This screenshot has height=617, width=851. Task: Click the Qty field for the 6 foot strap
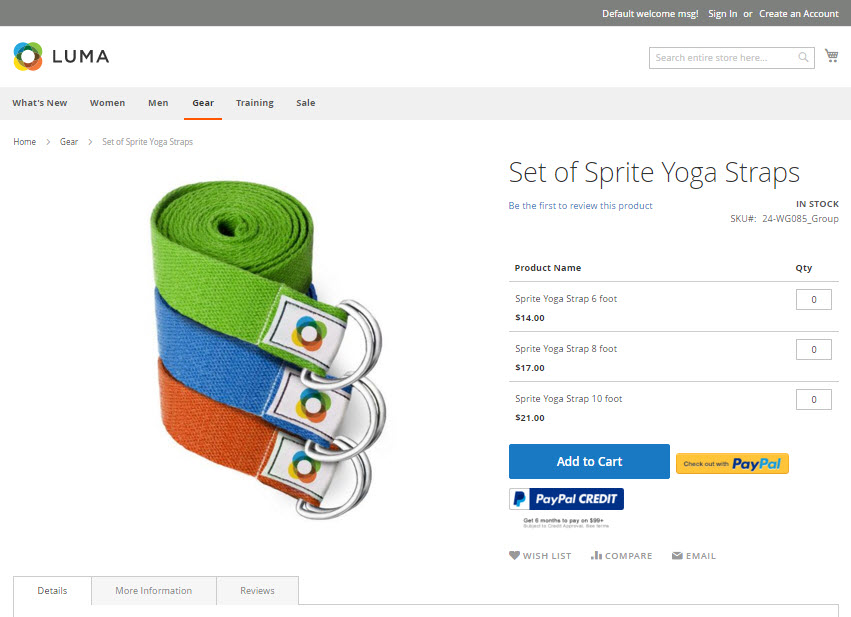click(813, 299)
